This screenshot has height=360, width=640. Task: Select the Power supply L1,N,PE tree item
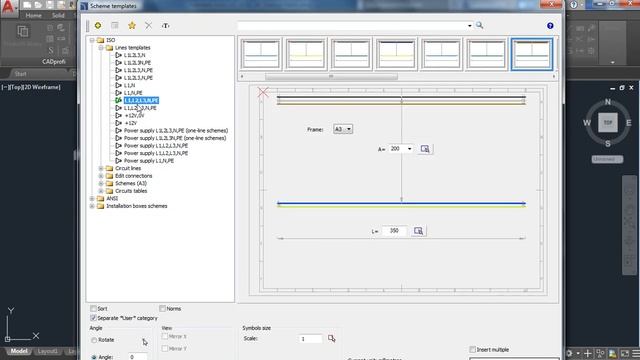149,161
